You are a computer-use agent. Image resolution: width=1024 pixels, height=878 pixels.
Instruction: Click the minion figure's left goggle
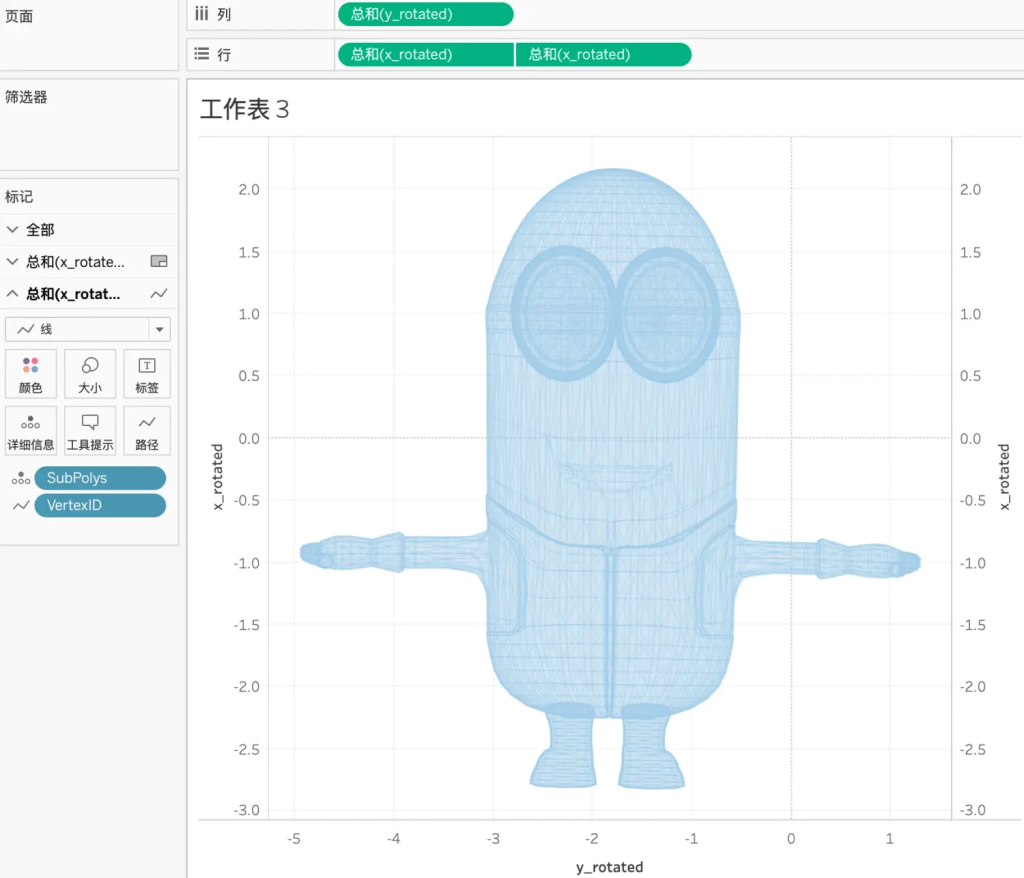(562, 314)
